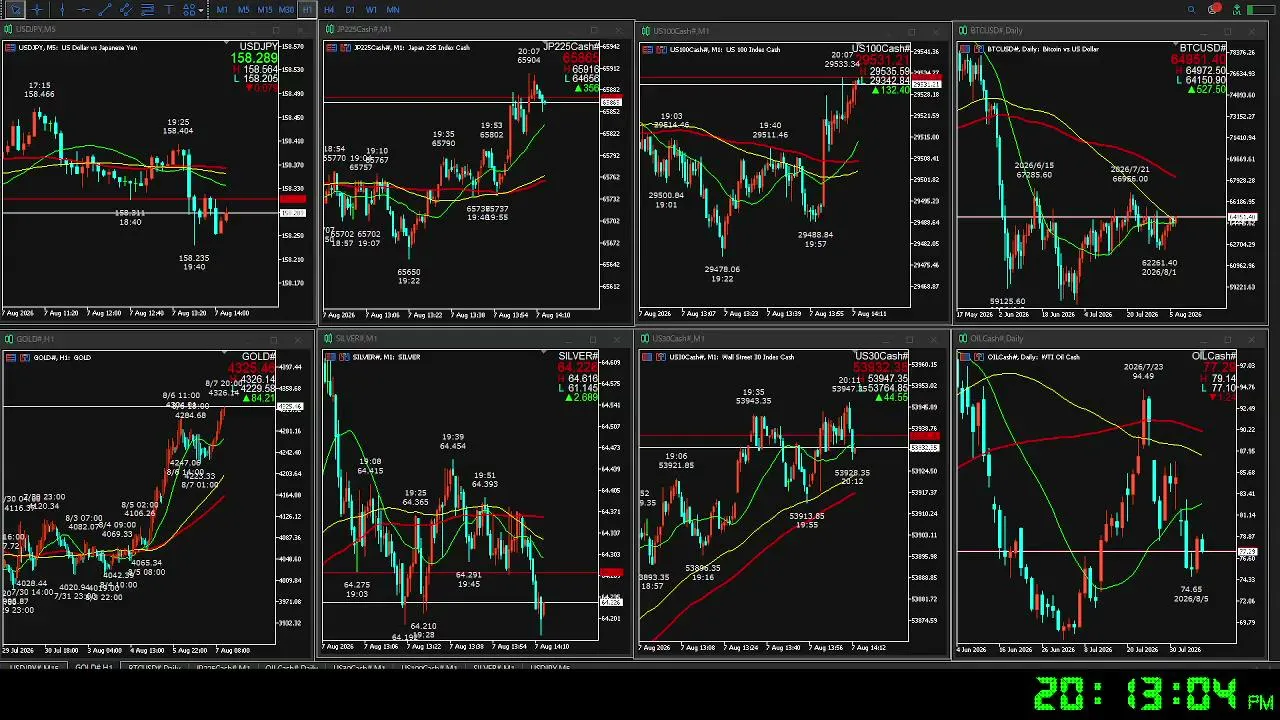1280x720 pixels.
Task: Expand the shapes tool dropdown arrow
Action: point(201,10)
